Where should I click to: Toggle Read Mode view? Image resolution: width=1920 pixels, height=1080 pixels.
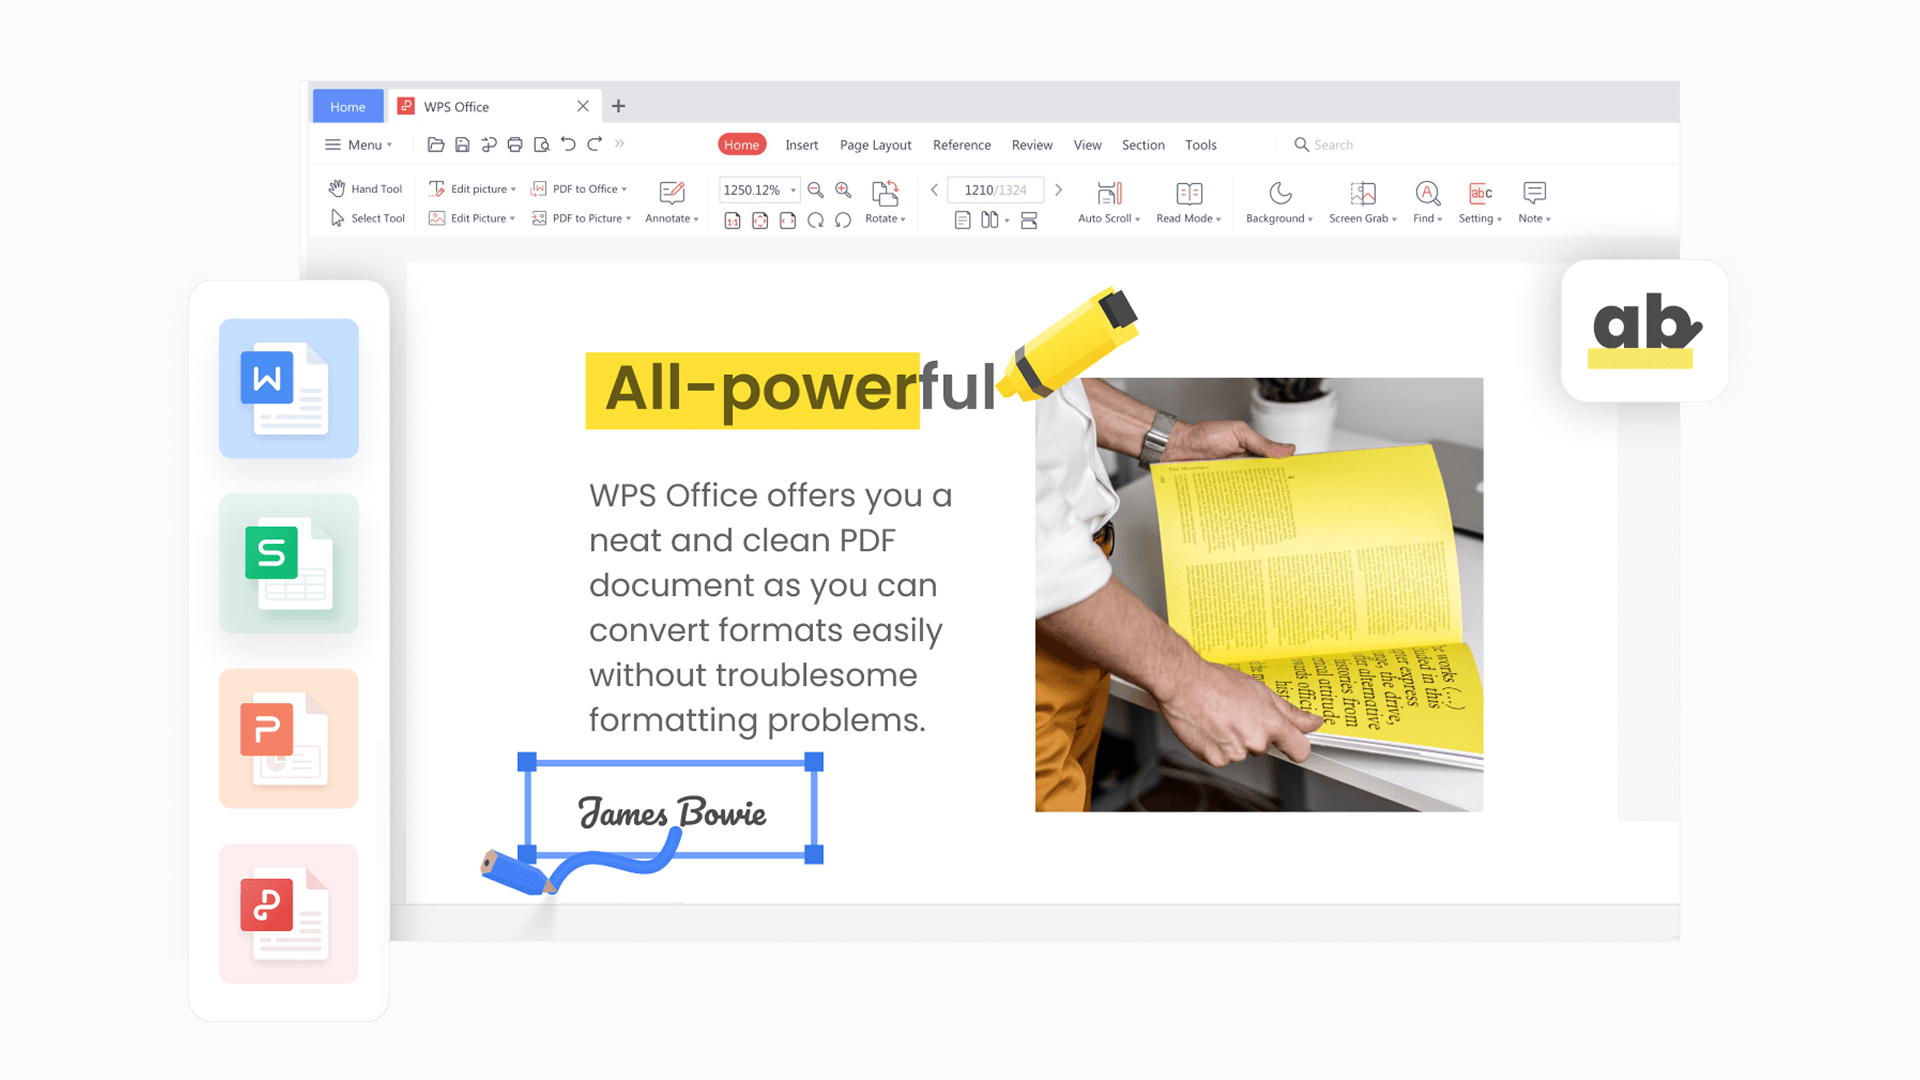[x=1189, y=193]
